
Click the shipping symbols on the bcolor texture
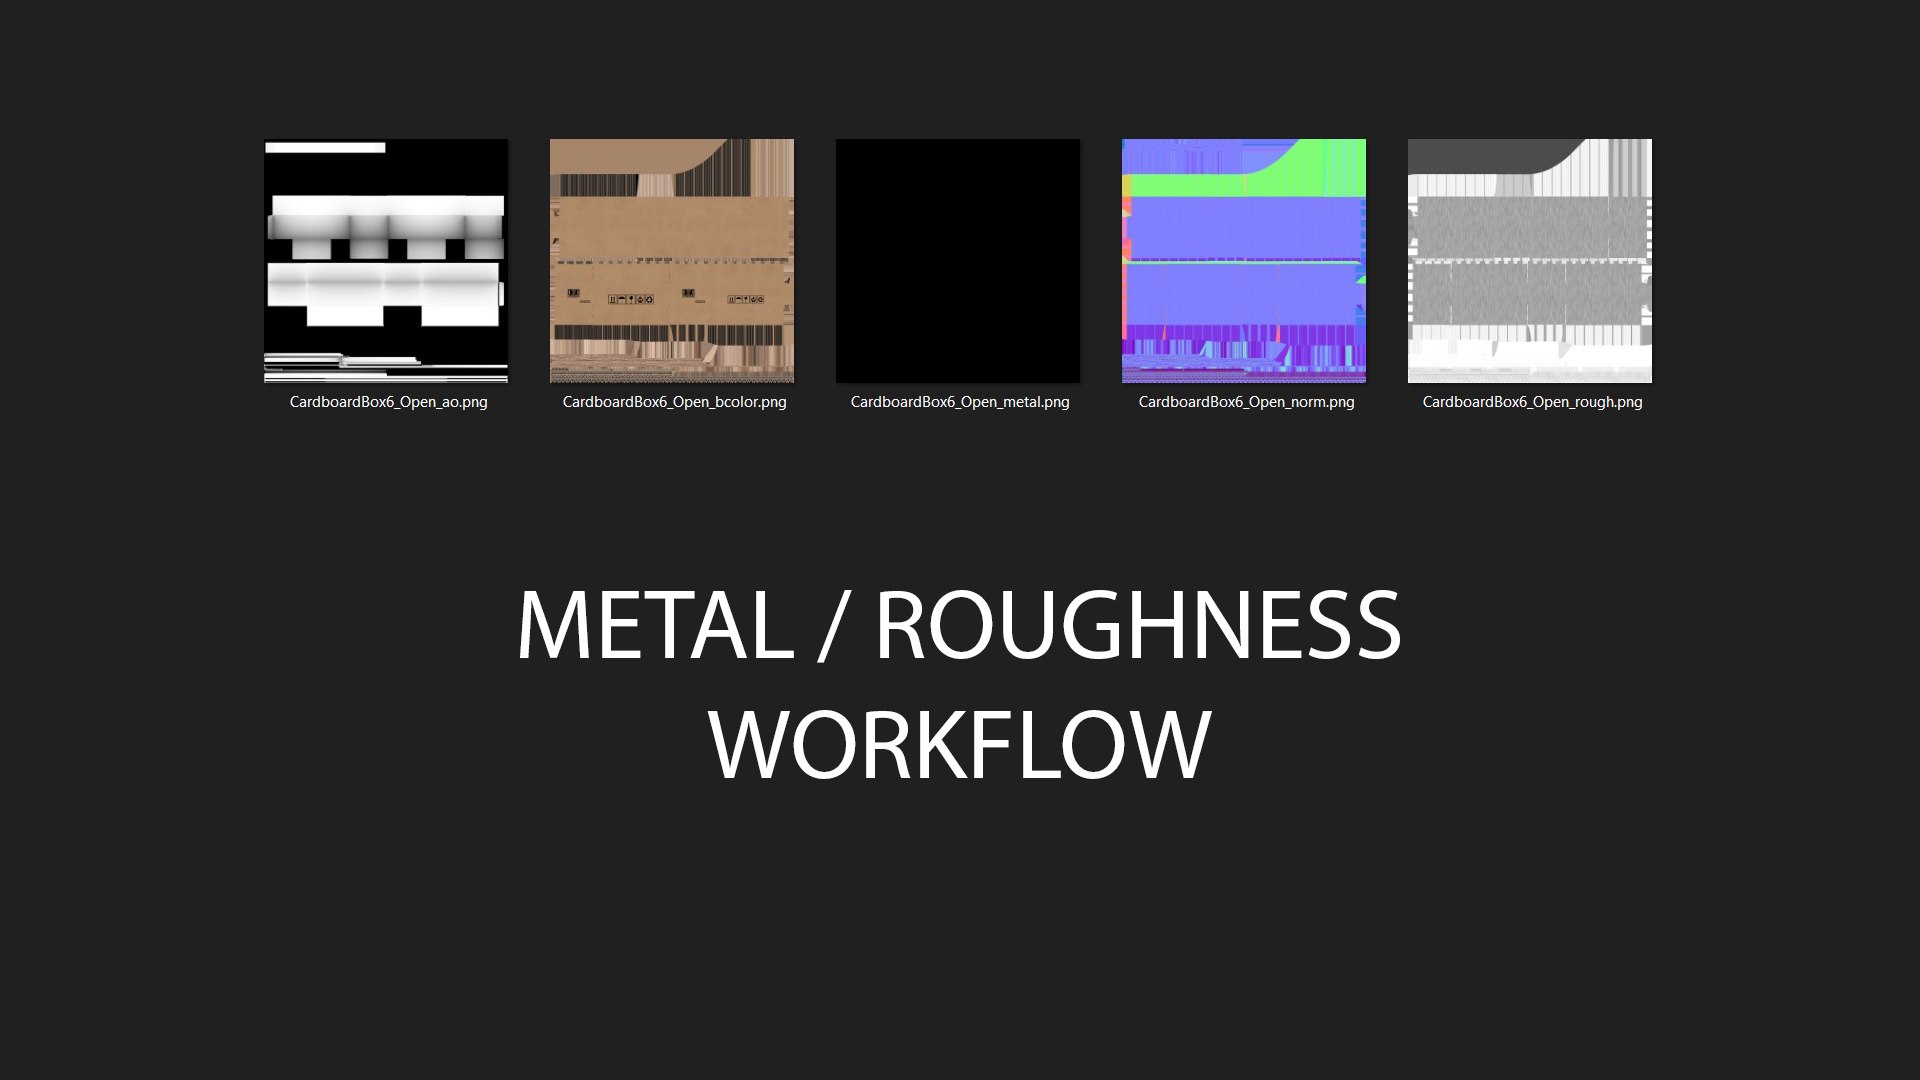631,299
